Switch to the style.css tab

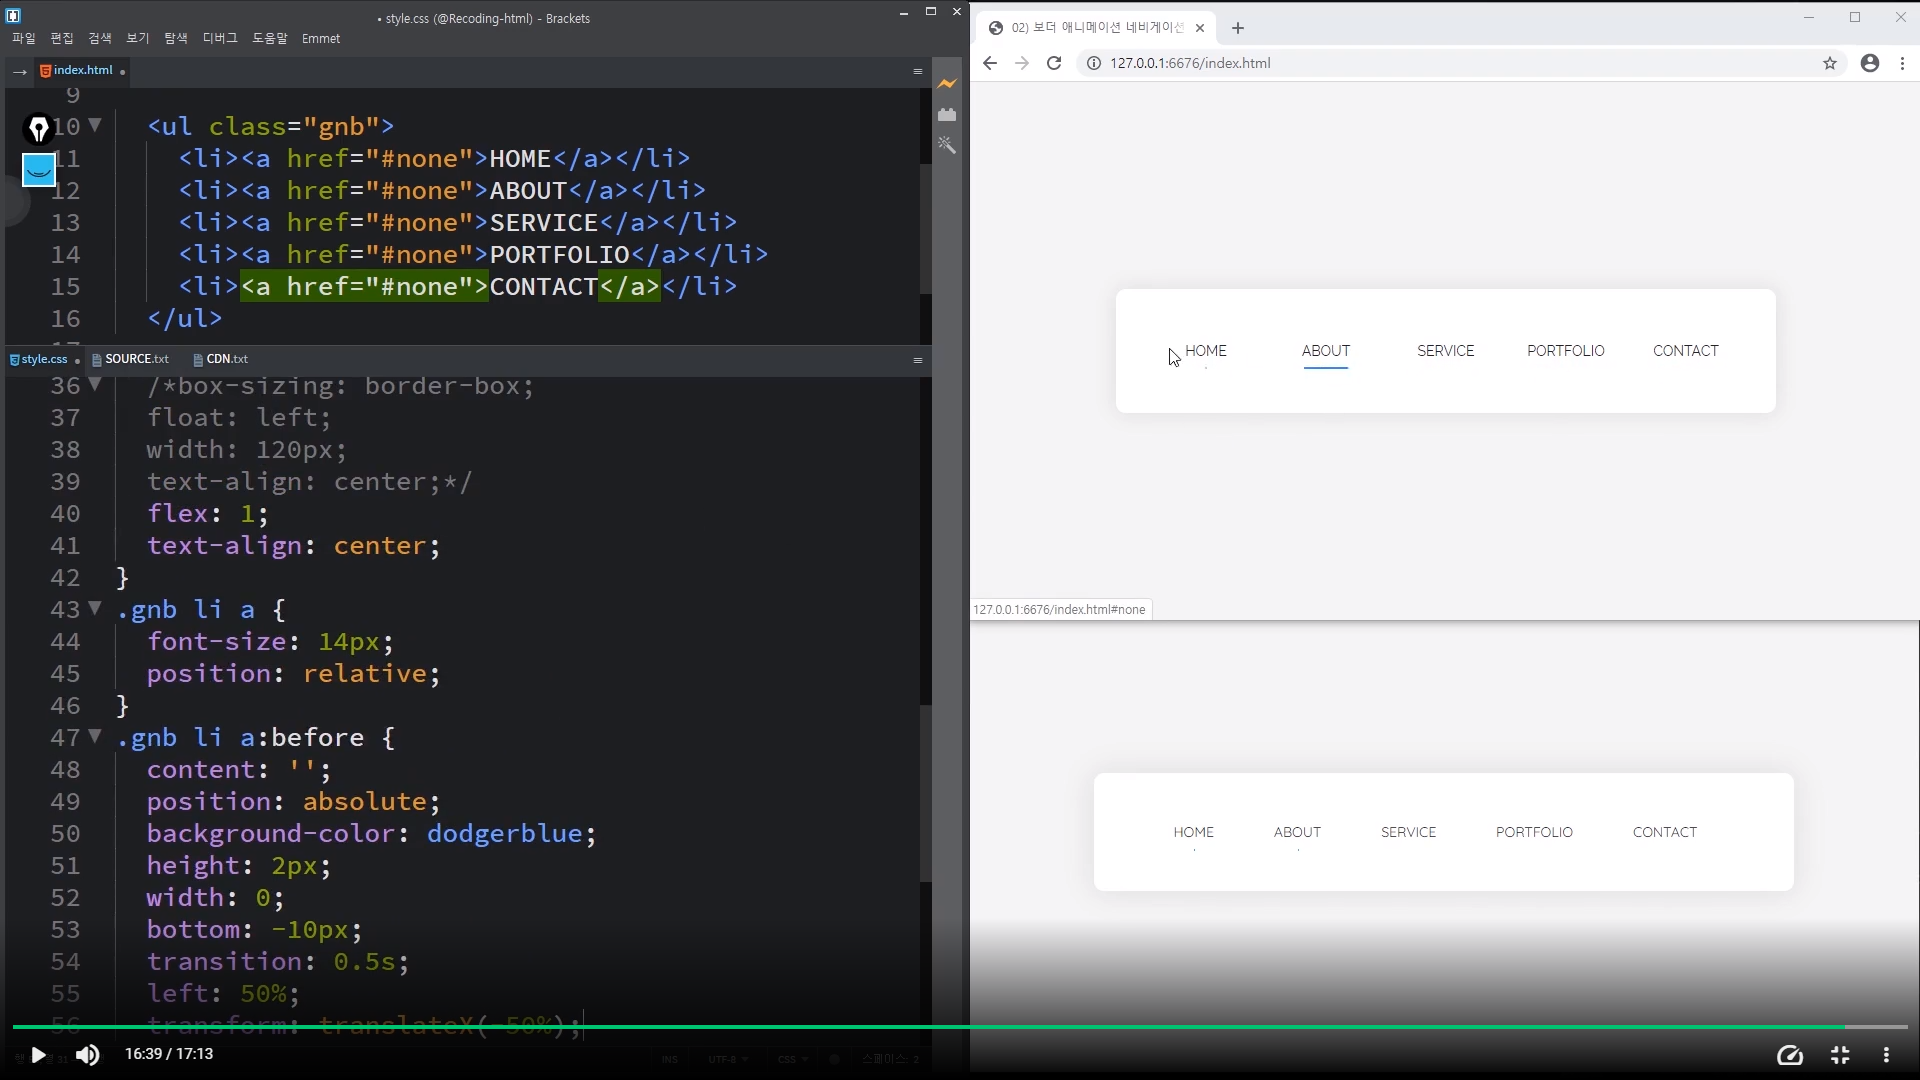(x=44, y=359)
